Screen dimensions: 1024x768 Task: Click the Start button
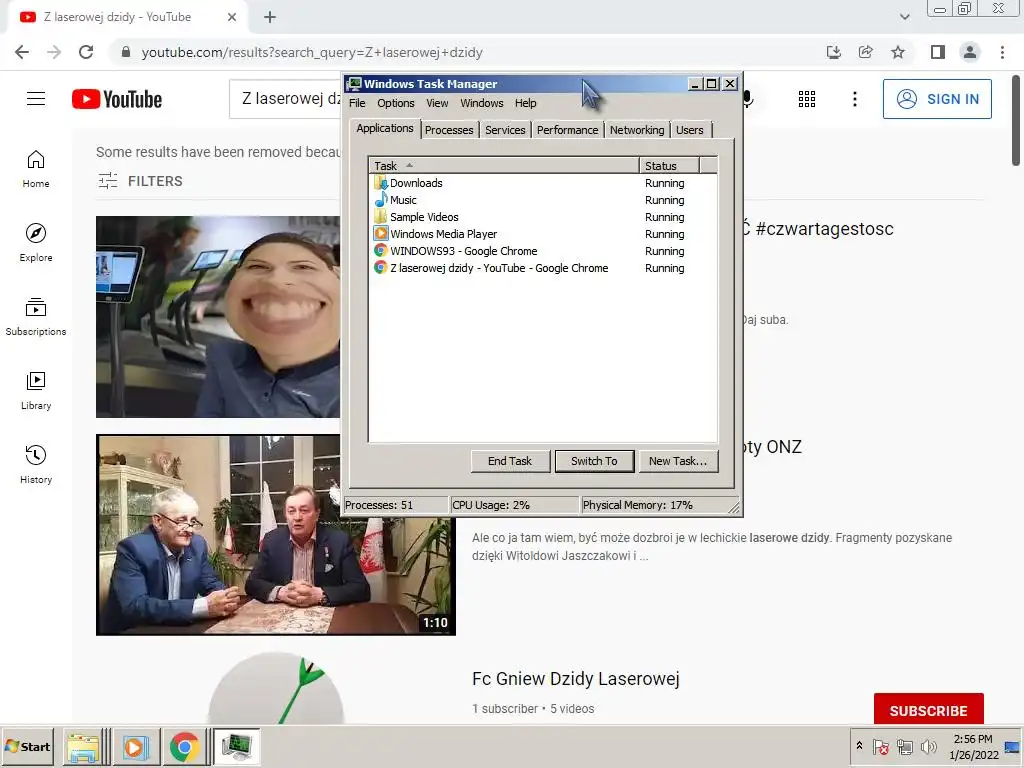27,746
